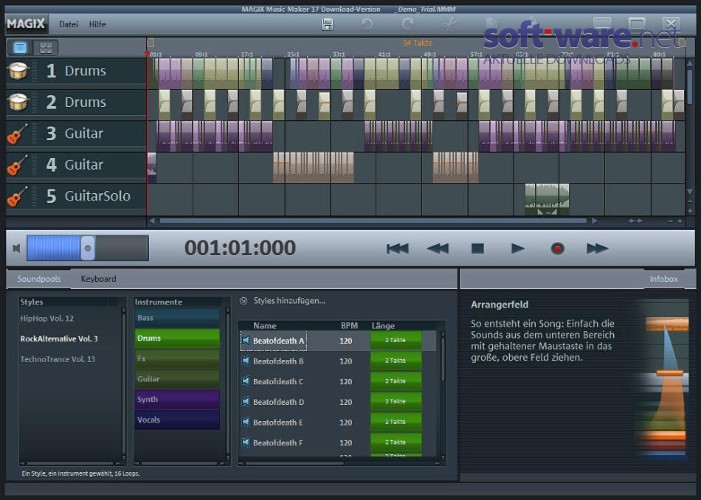Click the master volume slider handle
701x500 pixels.
coord(88,248)
